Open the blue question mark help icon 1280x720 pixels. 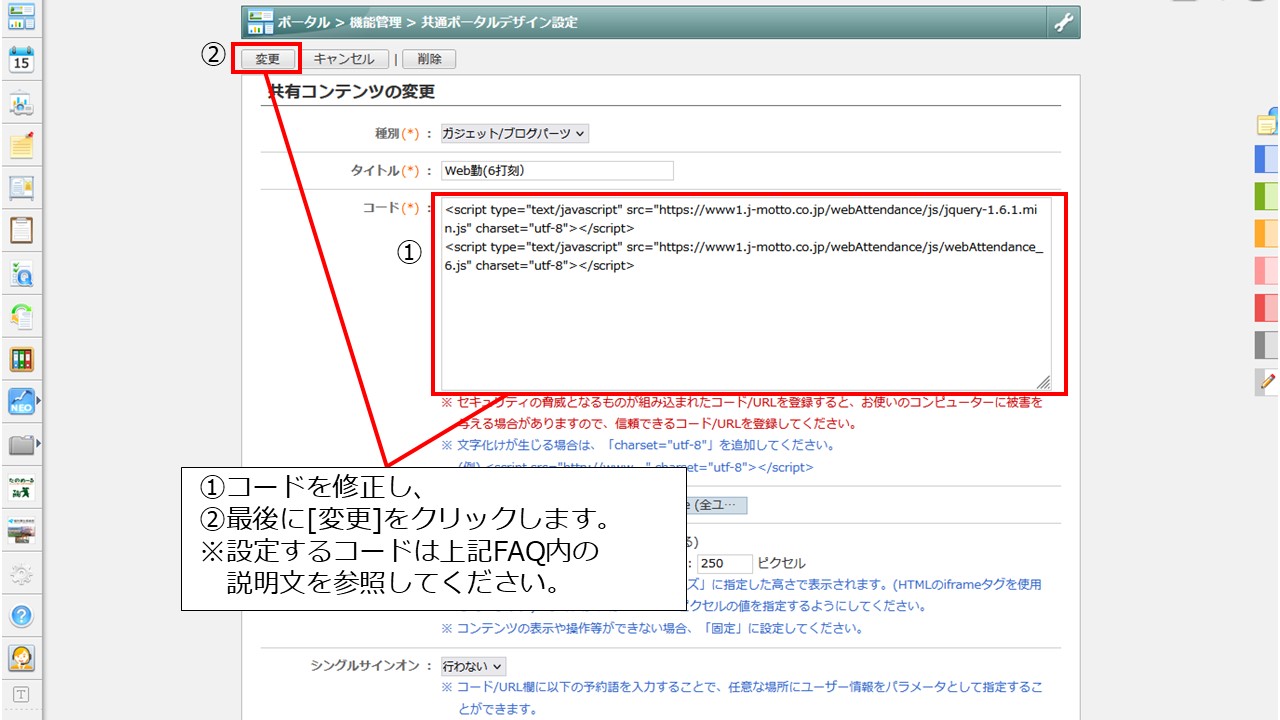21,615
